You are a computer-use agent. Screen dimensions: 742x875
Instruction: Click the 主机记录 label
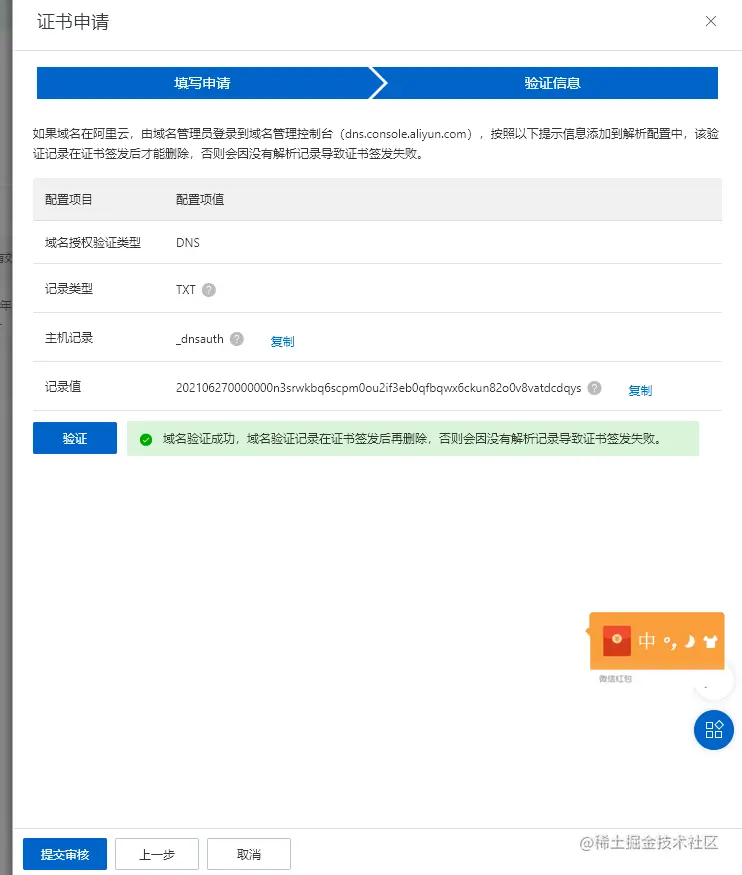coord(69,338)
